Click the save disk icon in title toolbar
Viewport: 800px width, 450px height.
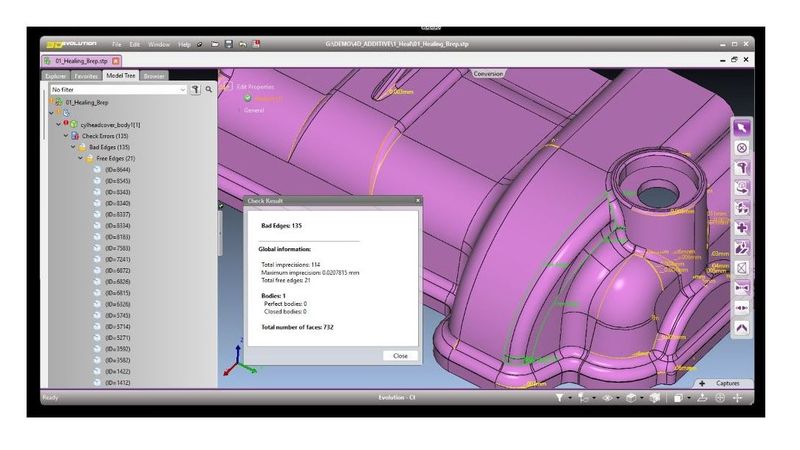(x=229, y=44)
